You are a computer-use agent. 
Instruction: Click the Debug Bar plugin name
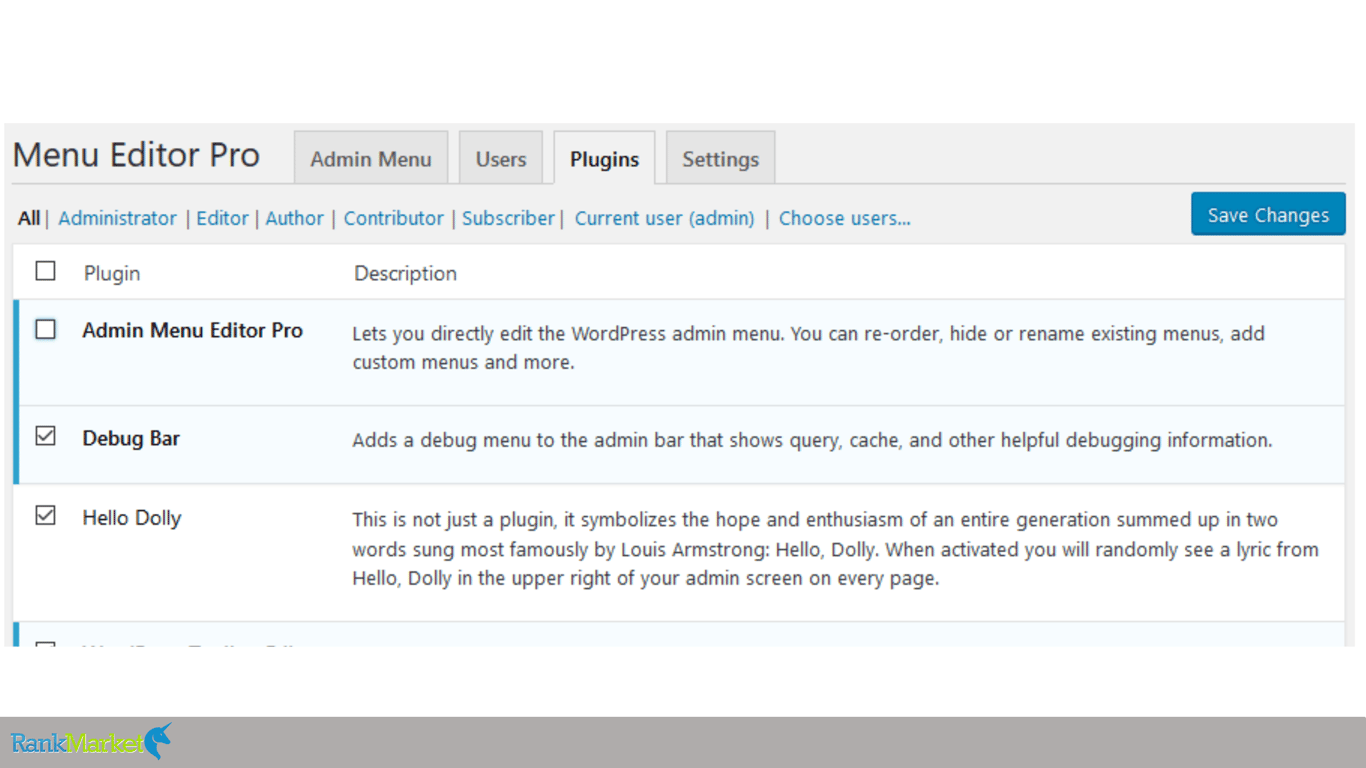[131, 438]
